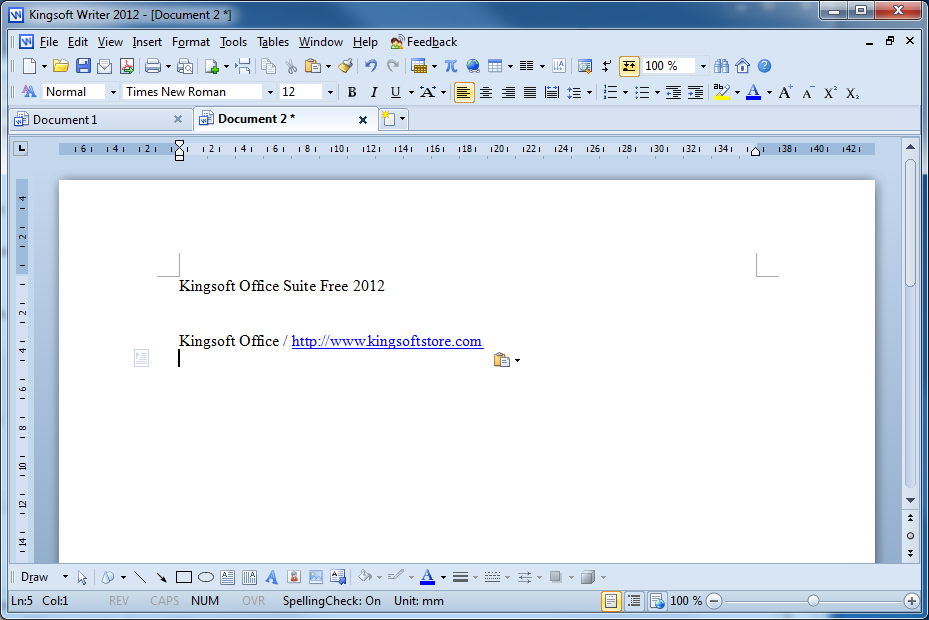Open the File menu
Image resolution: width=929 pixels, height=620 pixels.
[49, 42]
